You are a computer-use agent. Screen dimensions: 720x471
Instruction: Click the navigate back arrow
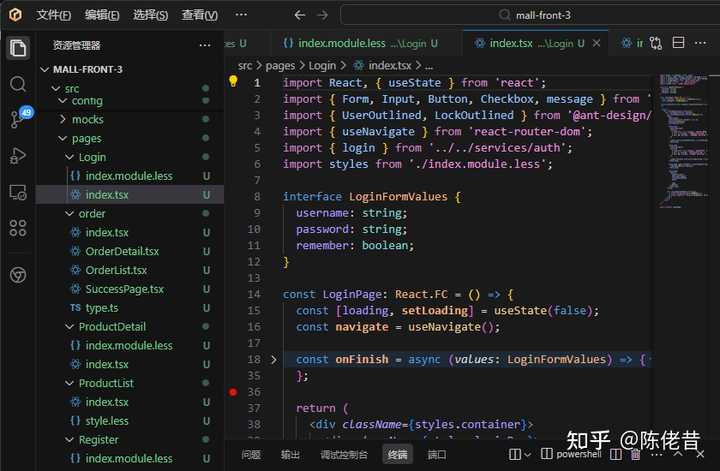[299, 15]
